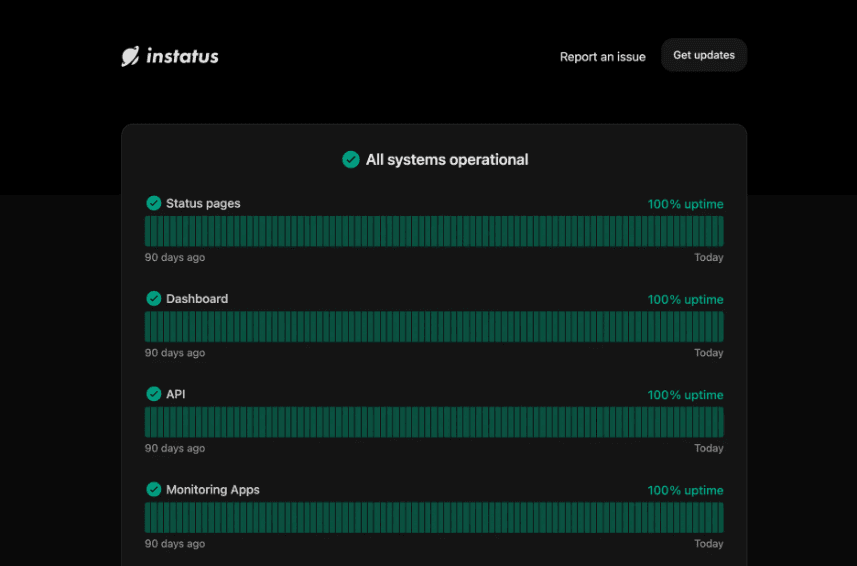Viewport: 857px width, 566px height.
Task: Click the API 100% uptime text
Action: coord(685,395)
